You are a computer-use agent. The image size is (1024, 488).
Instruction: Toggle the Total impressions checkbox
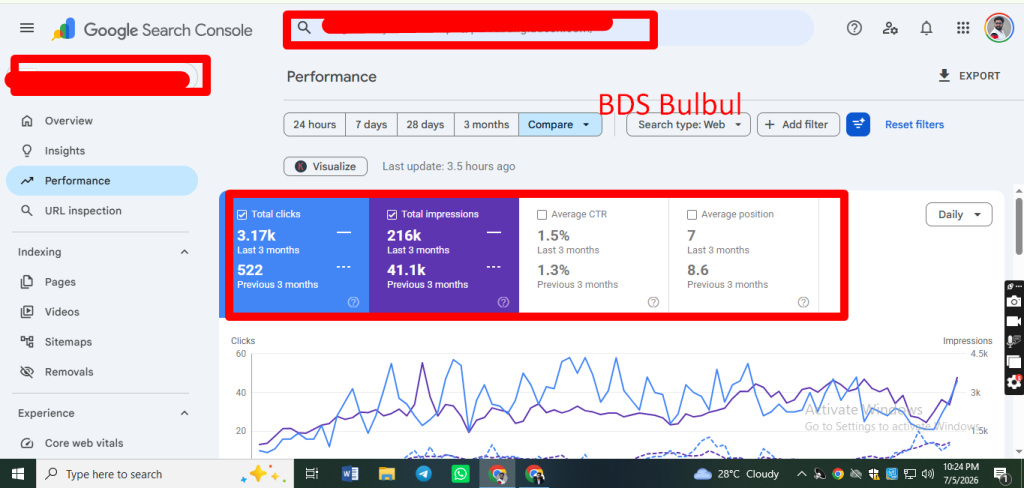(x=392, y=214)
